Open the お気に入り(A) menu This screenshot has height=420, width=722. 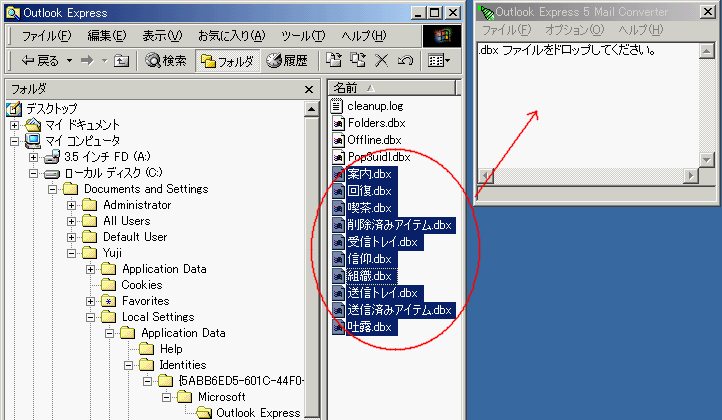[x=232, y=35]
